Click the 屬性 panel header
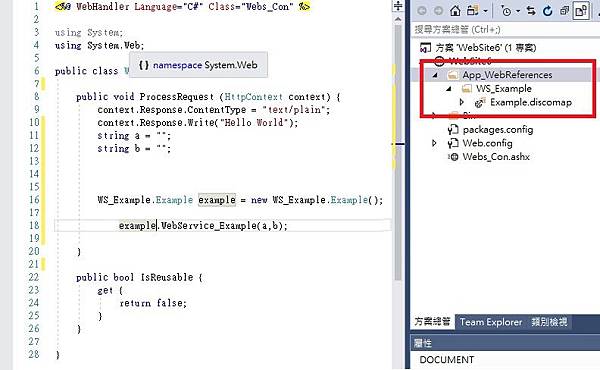The height and width of the screenshot is (370, 600). tap(505, 343)
